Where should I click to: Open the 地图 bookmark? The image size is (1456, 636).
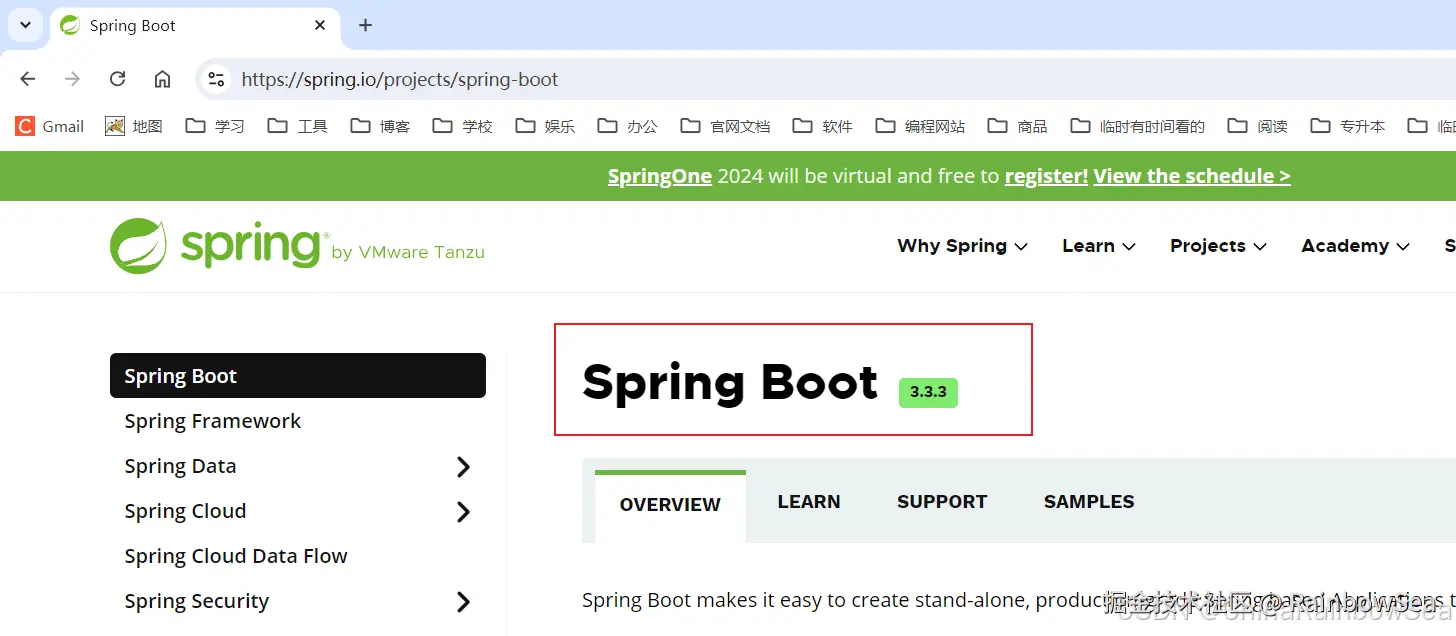coord(134,126)
